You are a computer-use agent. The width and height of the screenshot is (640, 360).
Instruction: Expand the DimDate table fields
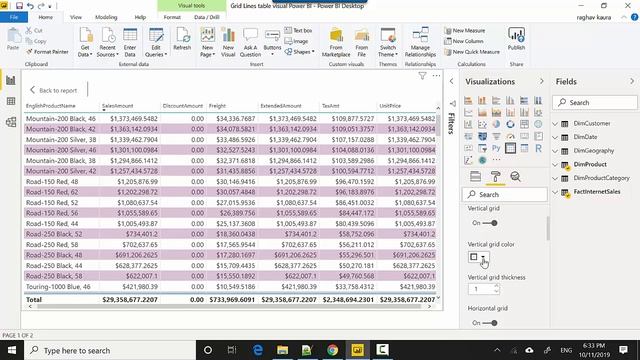pyautogui.click(x=555, y=137)
